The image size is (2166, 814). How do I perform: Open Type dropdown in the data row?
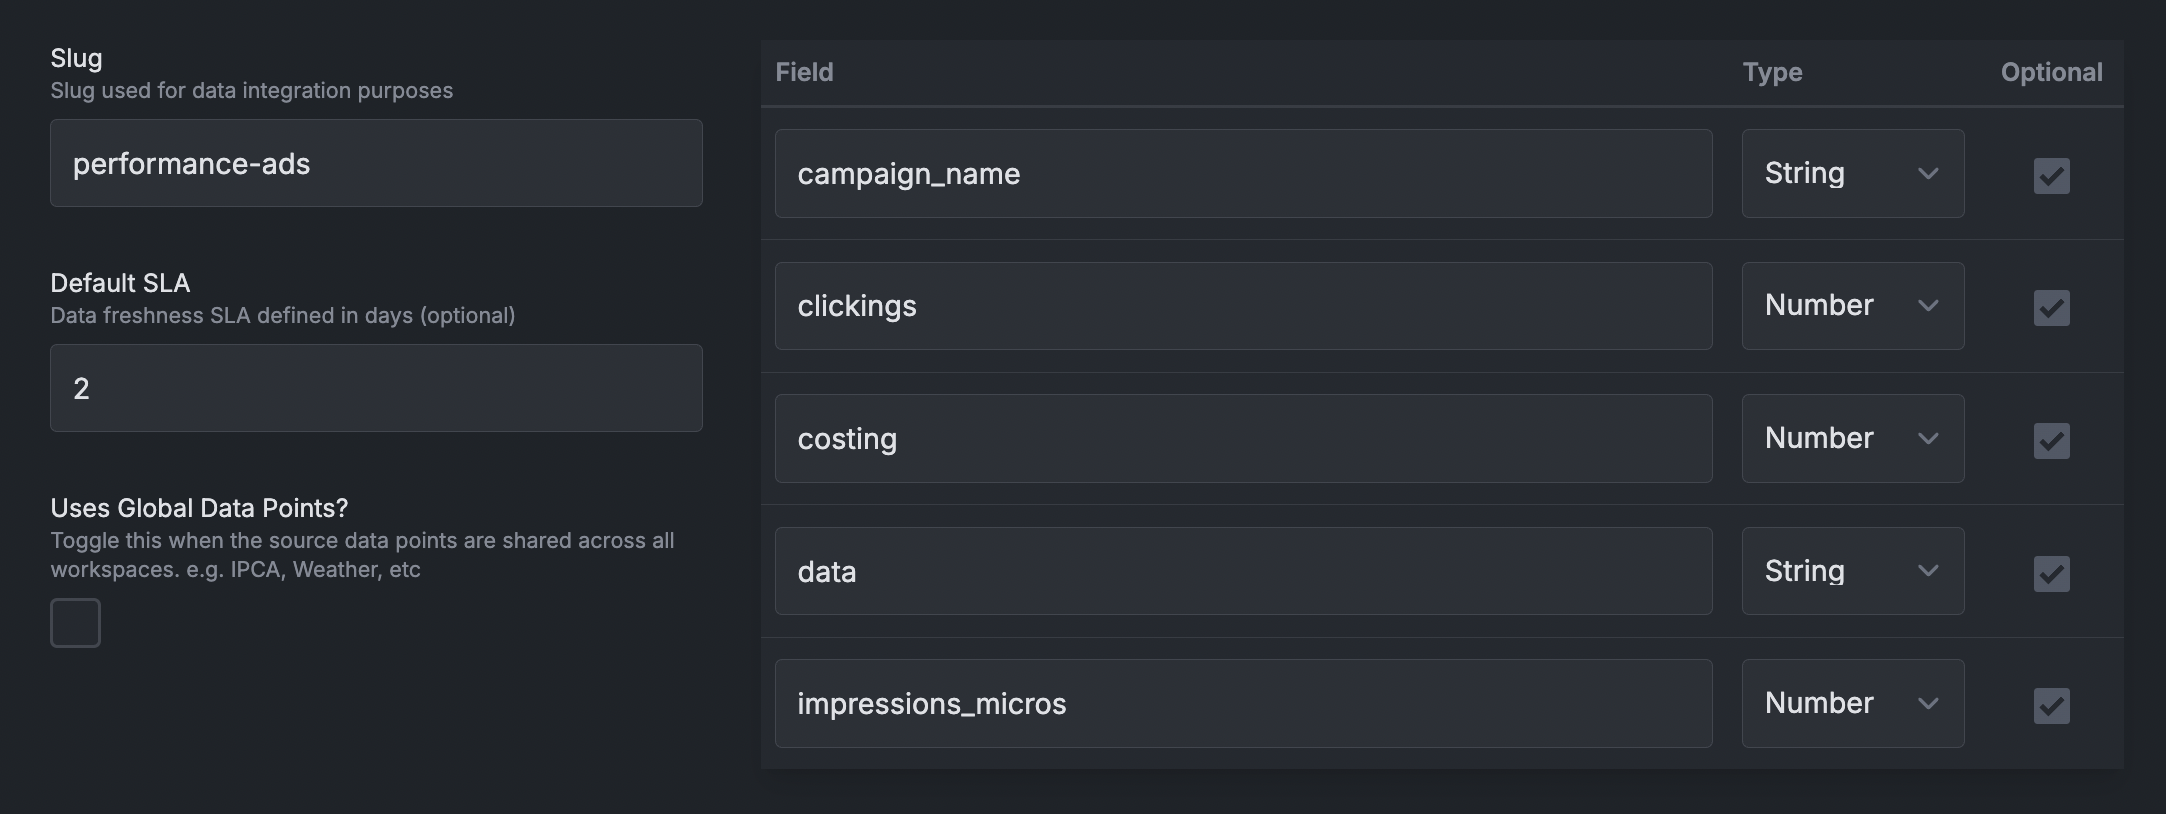1852,571
